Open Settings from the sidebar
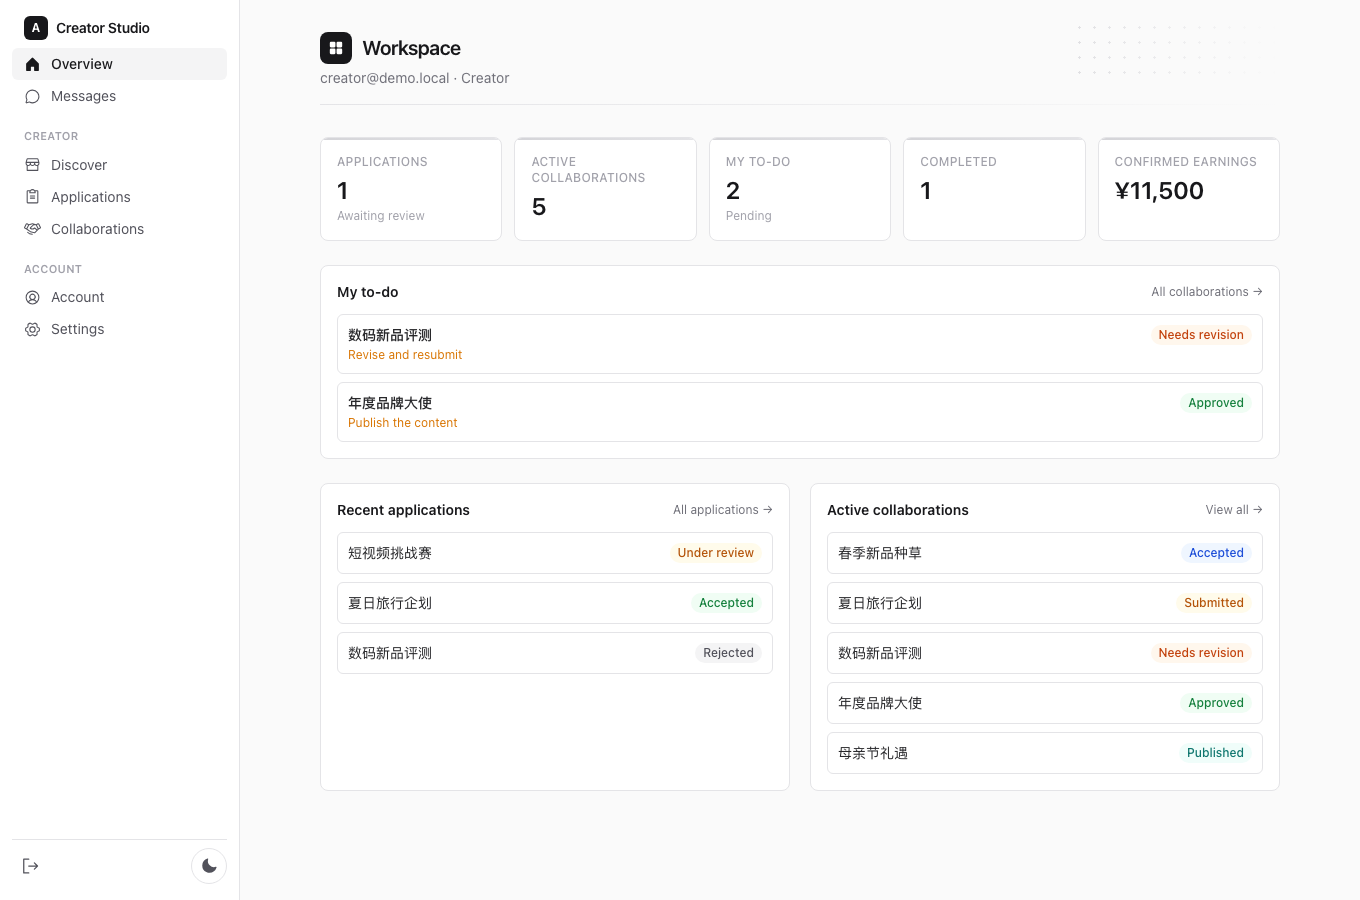The height and width of the screenshot is (900, 1360). point(120,329)
